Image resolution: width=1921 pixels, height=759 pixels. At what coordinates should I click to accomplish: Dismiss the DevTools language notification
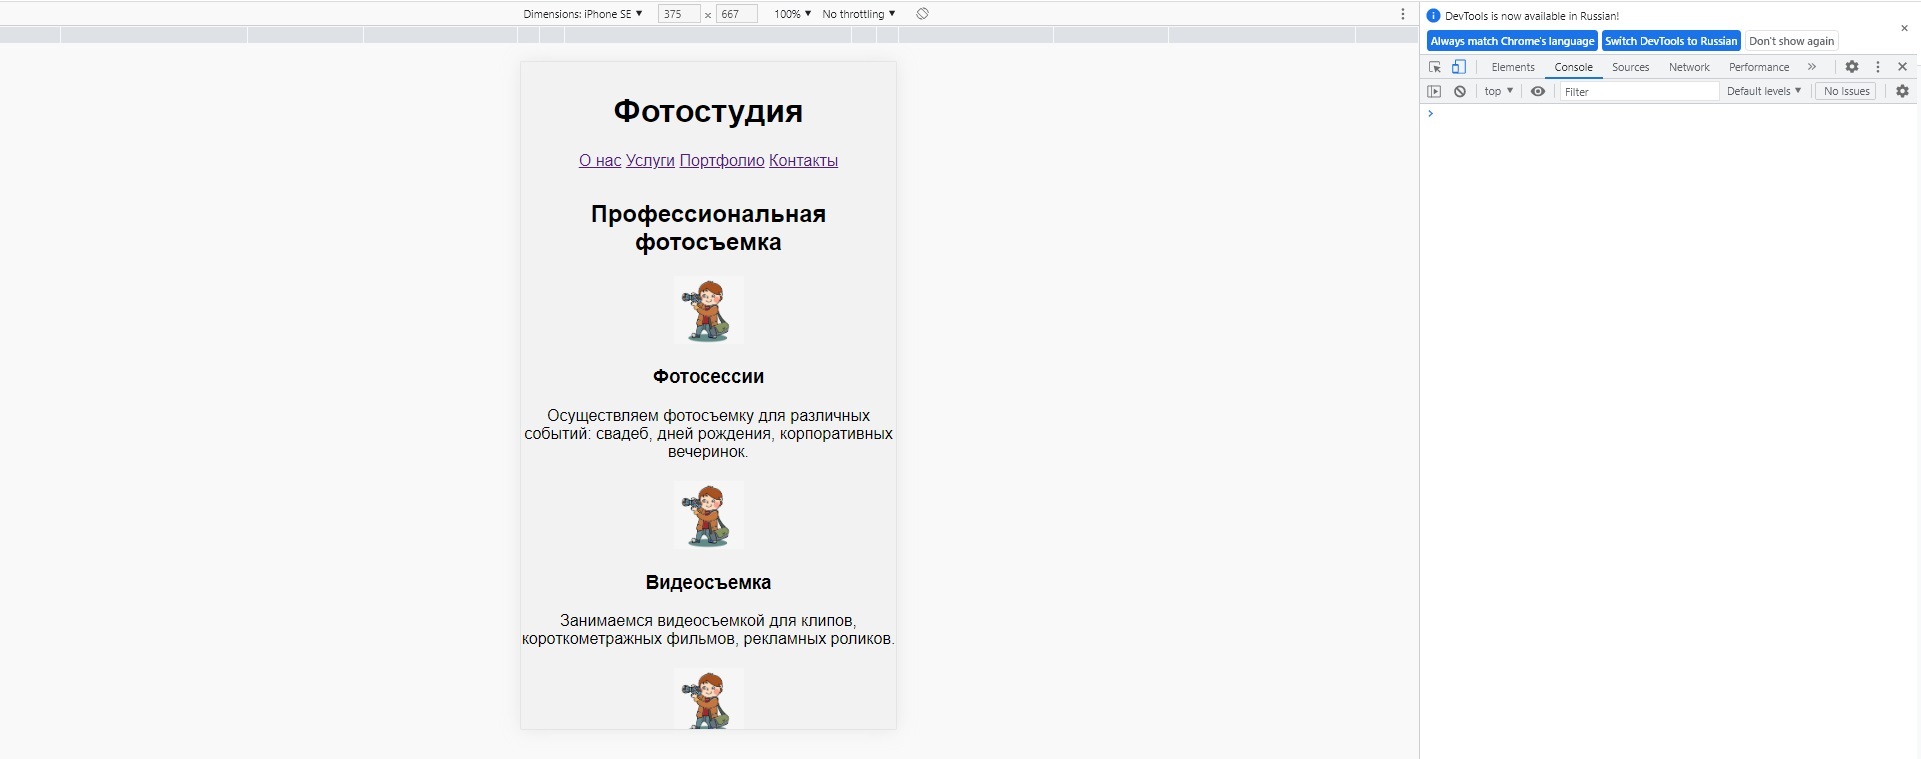click(1904, 28)
